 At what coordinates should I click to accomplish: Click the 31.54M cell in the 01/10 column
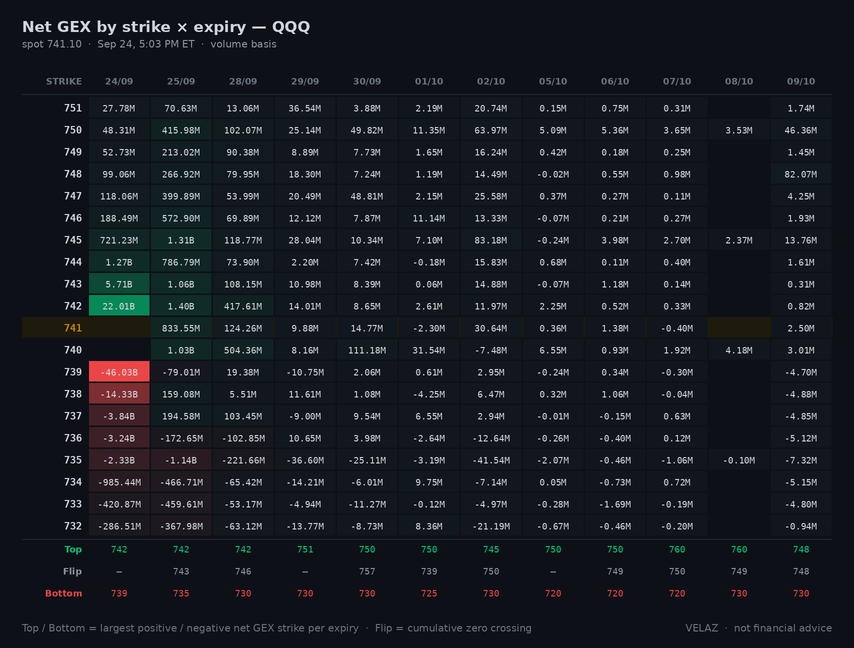(429, 350)
